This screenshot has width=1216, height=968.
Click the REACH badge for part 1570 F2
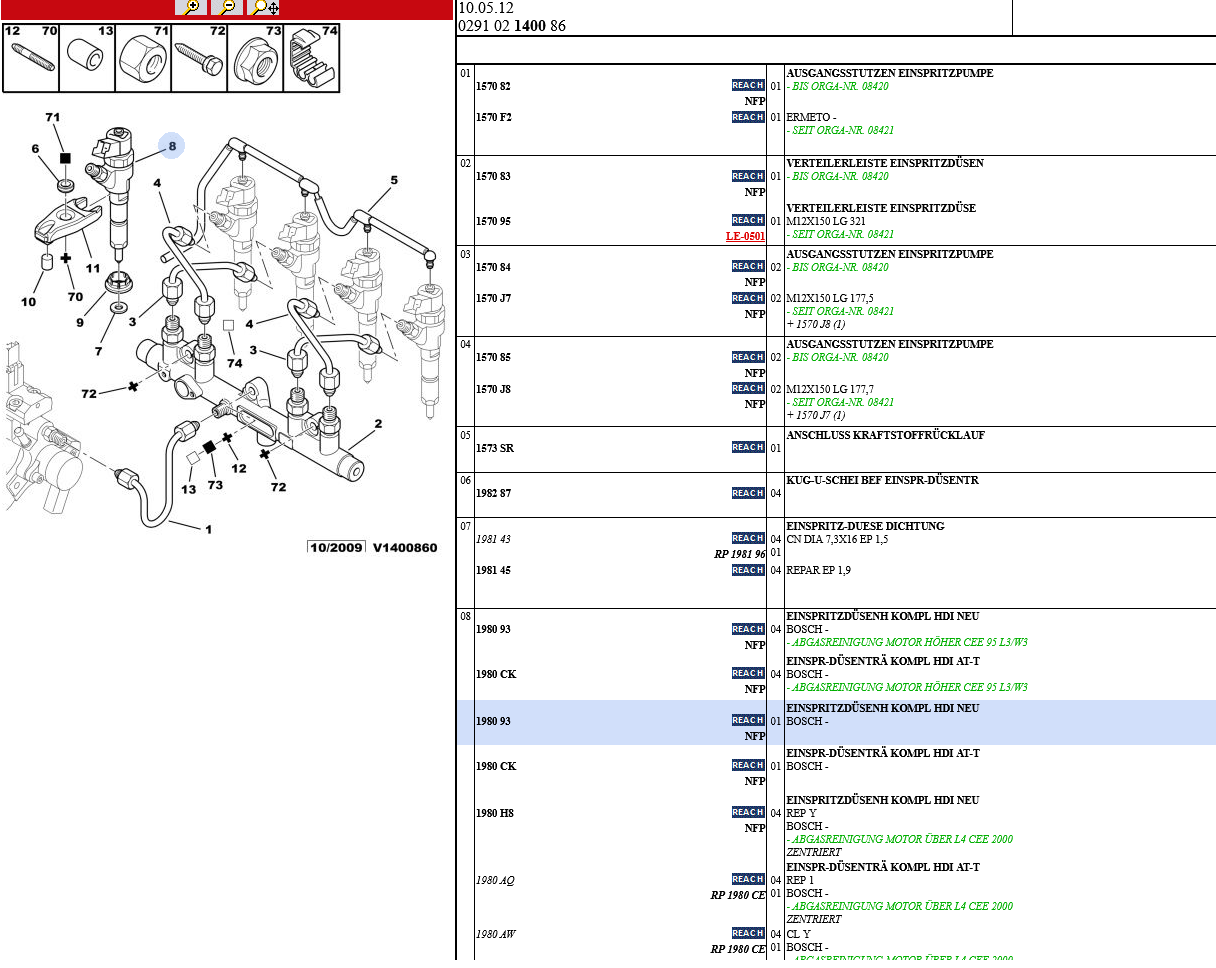[748, 117]
